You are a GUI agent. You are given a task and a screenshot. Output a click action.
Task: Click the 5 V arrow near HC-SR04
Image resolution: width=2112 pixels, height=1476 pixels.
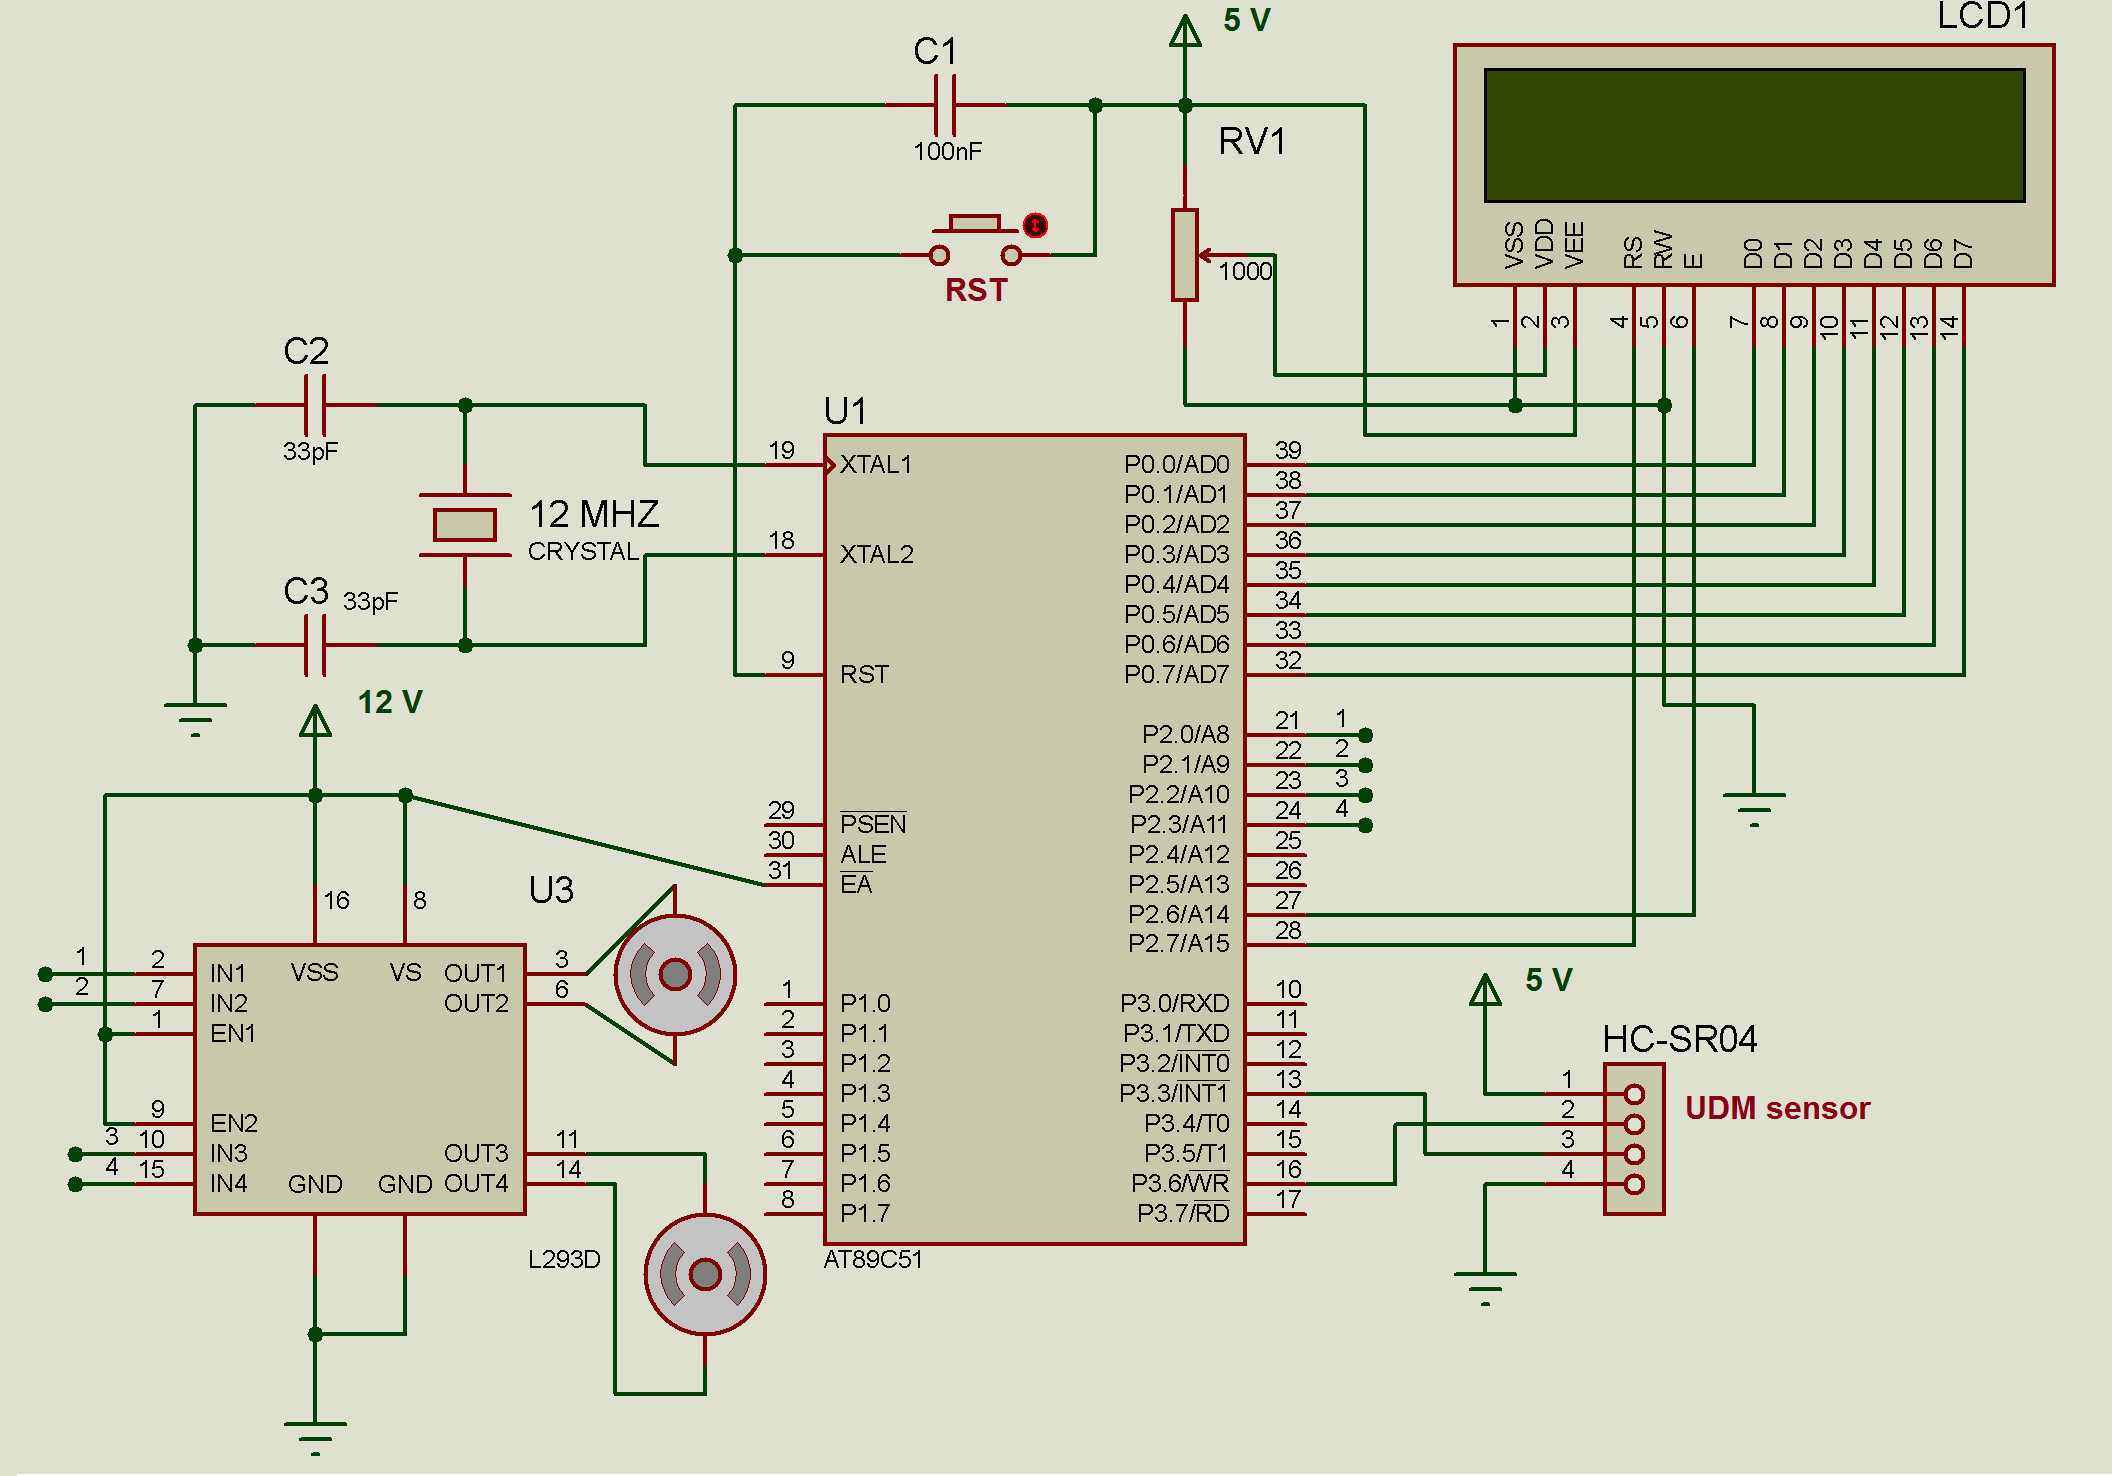1485,991
